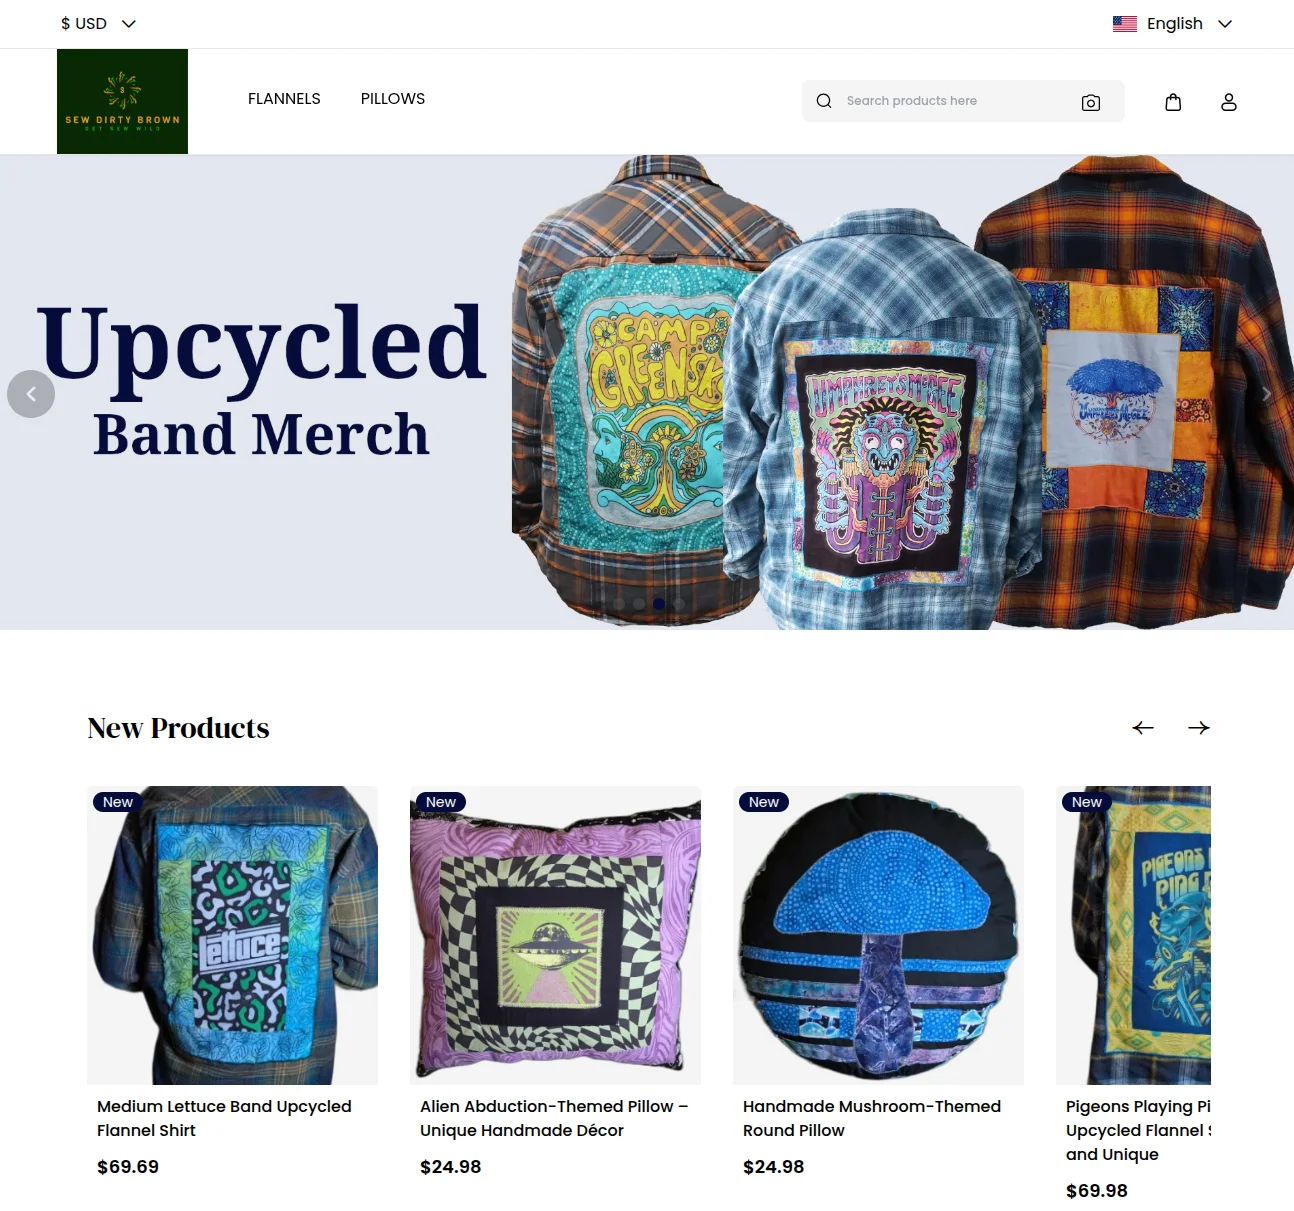Image resolution: width=1294 pixels, height=1211 pixels.
Task: Open Alien Abduction-Themed Pillow product link
Action: coord(554,1118)
